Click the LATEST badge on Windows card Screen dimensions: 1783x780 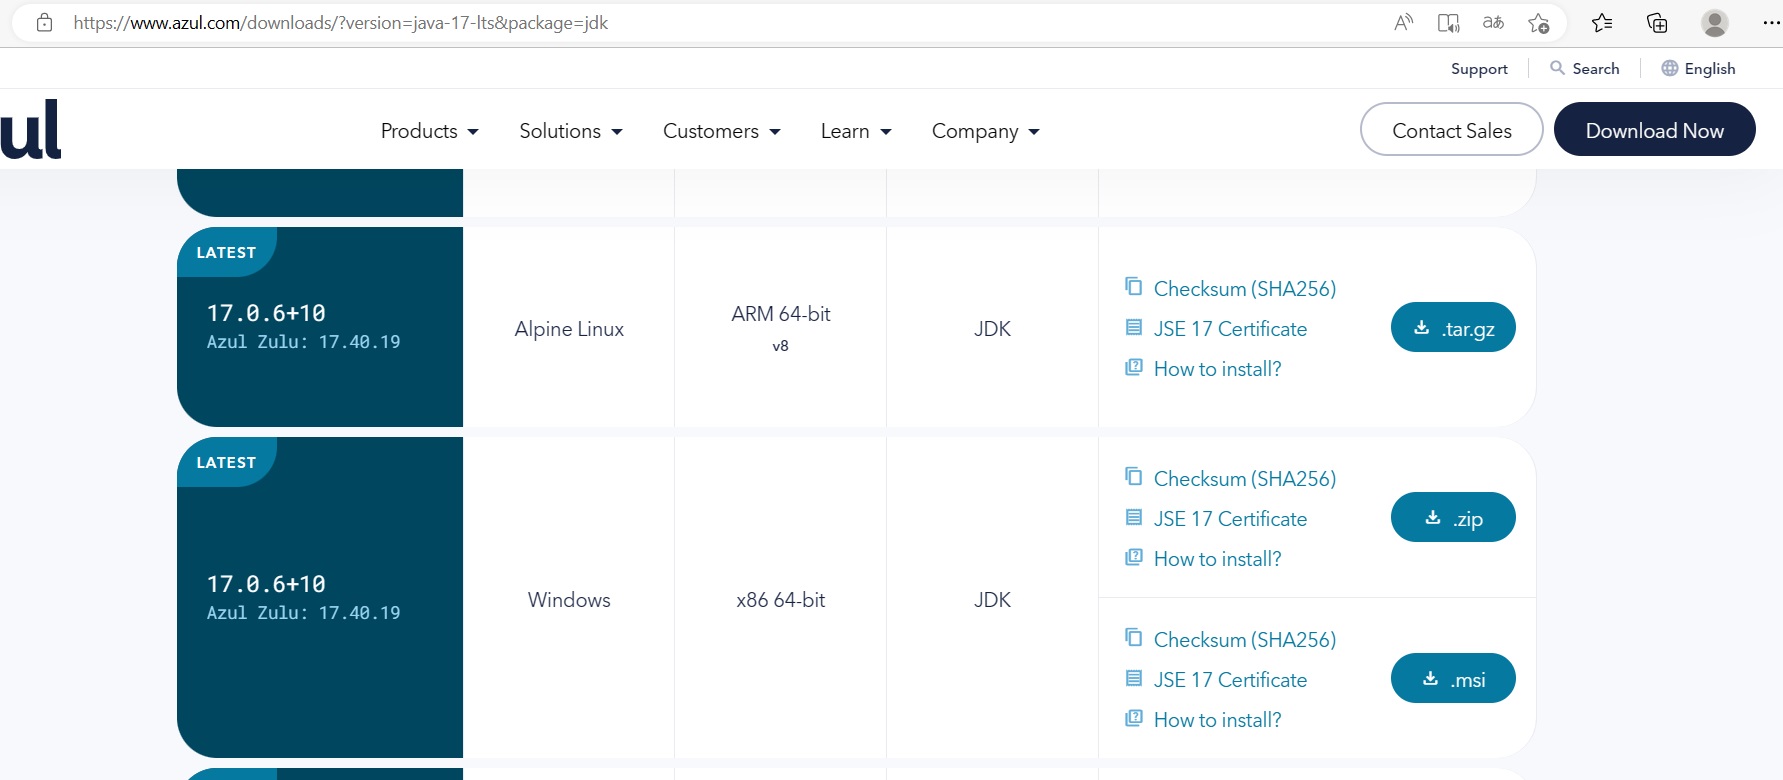click(x=226, y=462)
